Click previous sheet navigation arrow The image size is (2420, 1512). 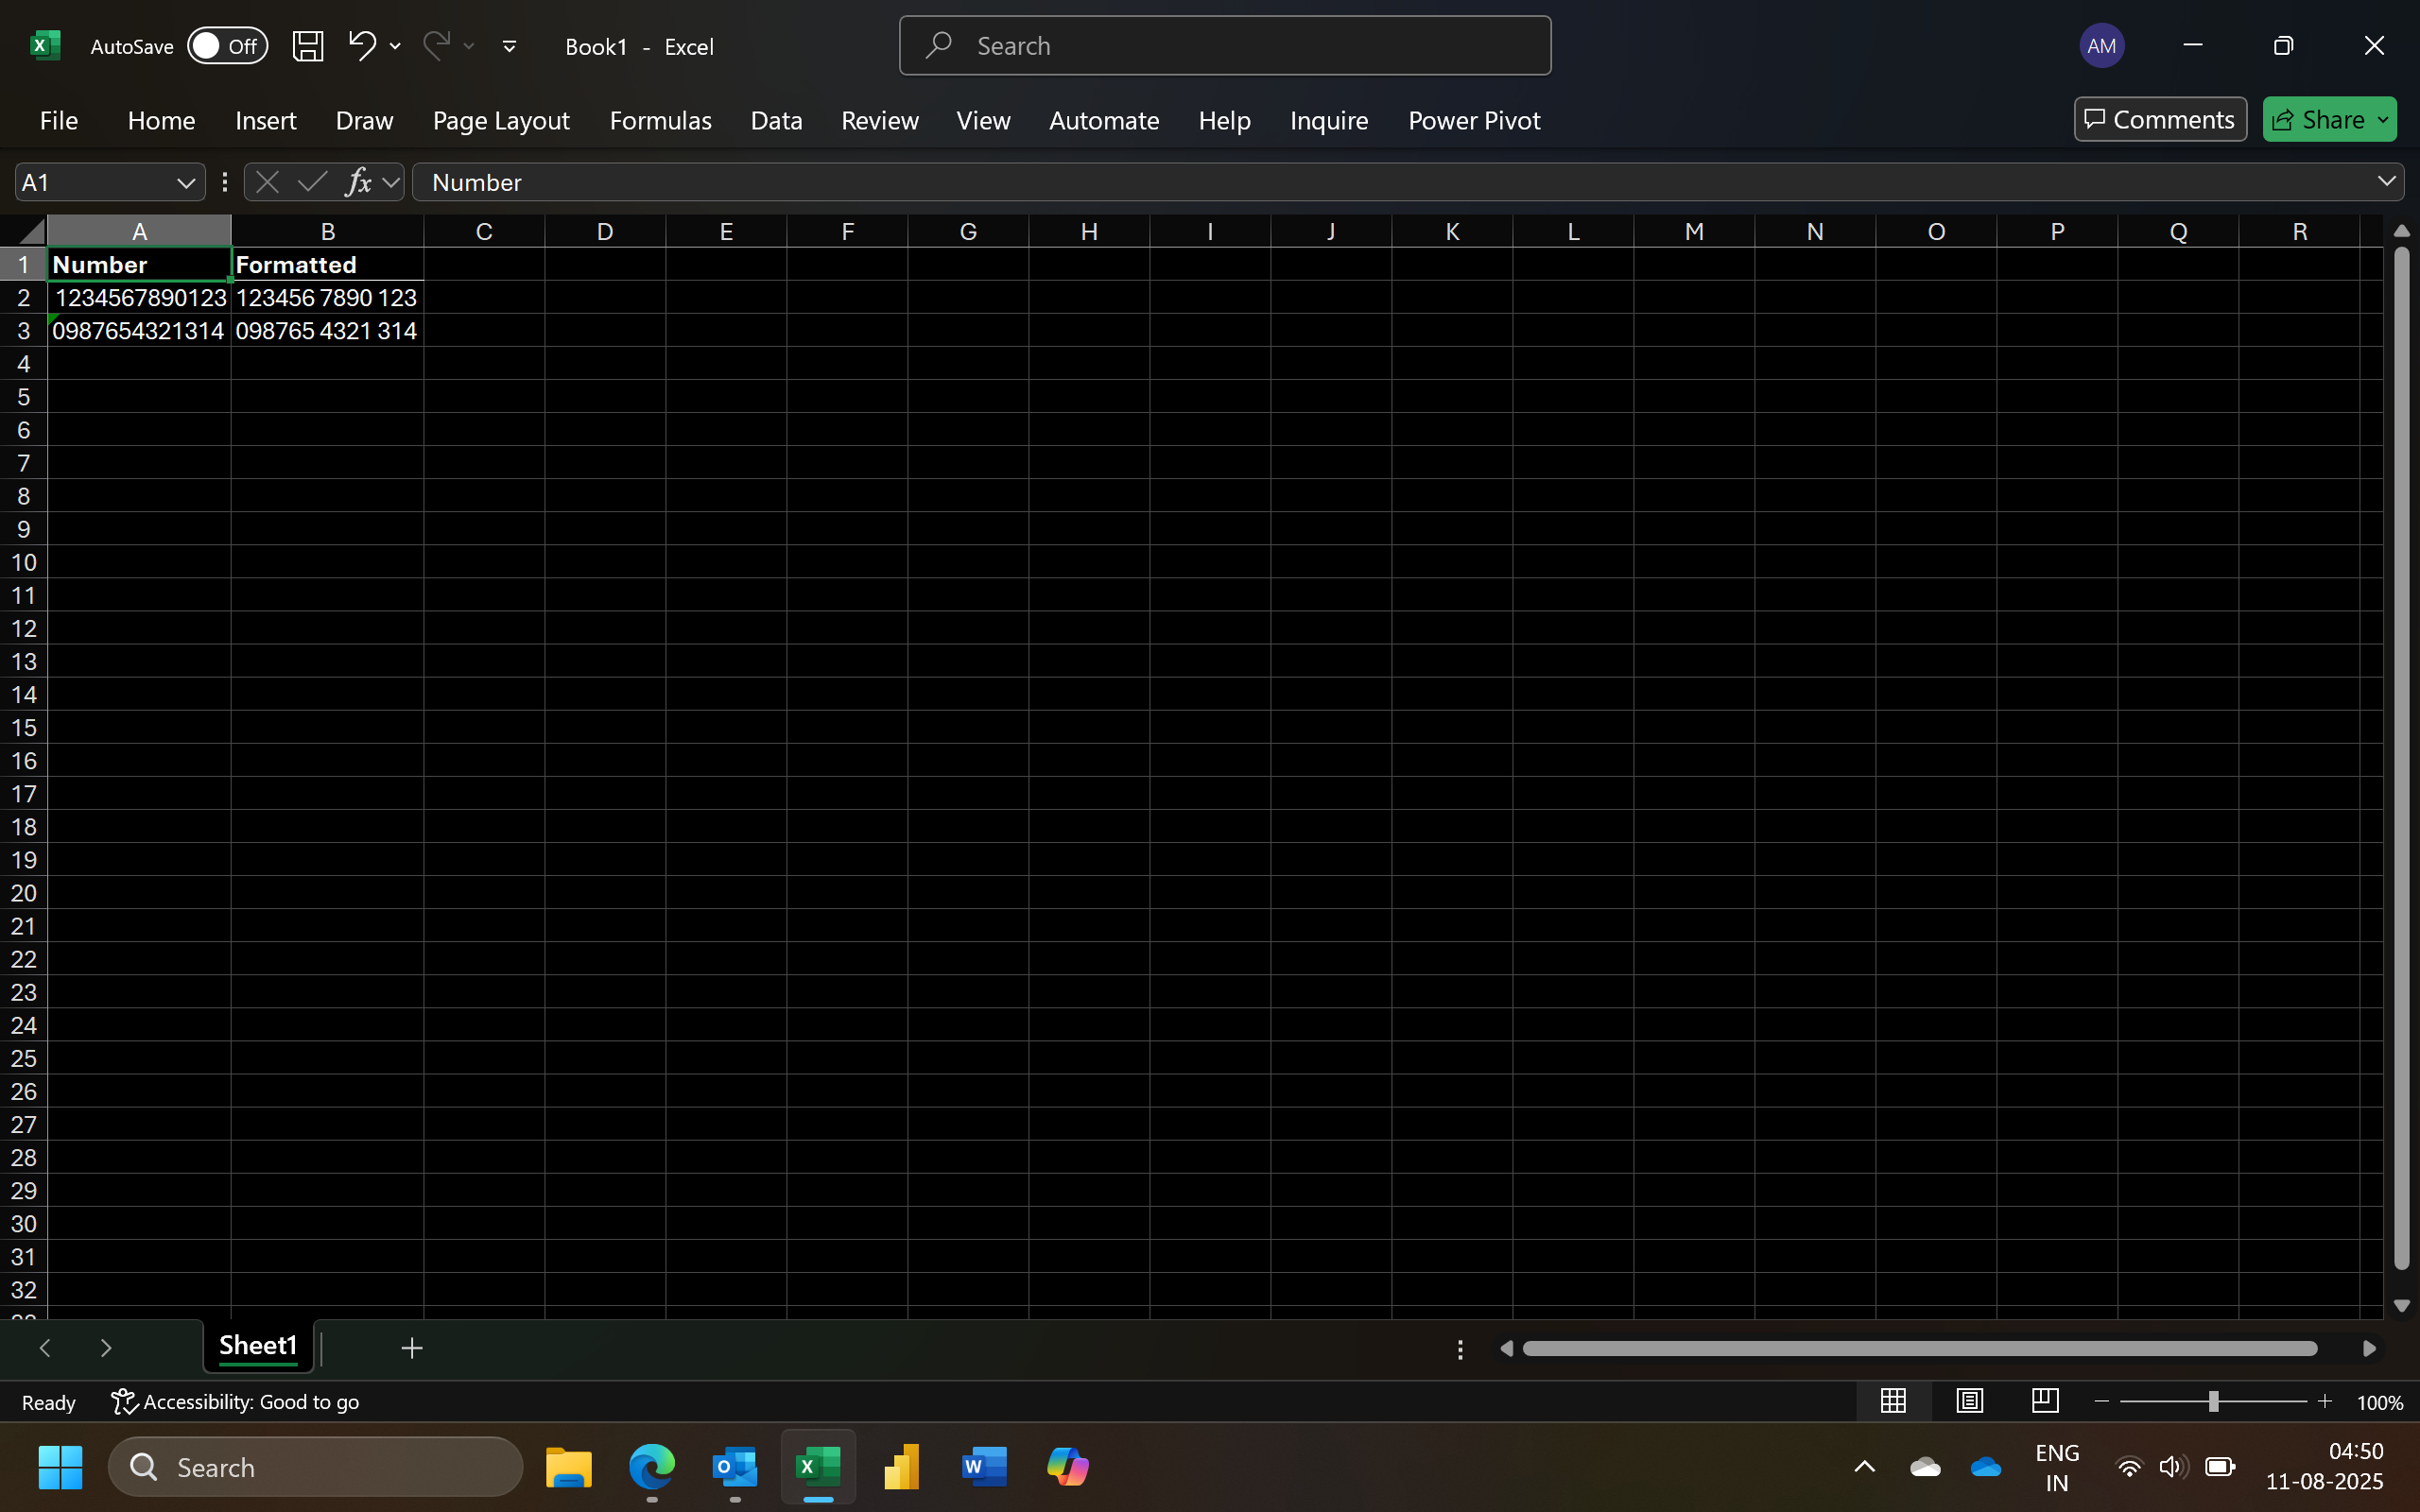[45, 1348]
